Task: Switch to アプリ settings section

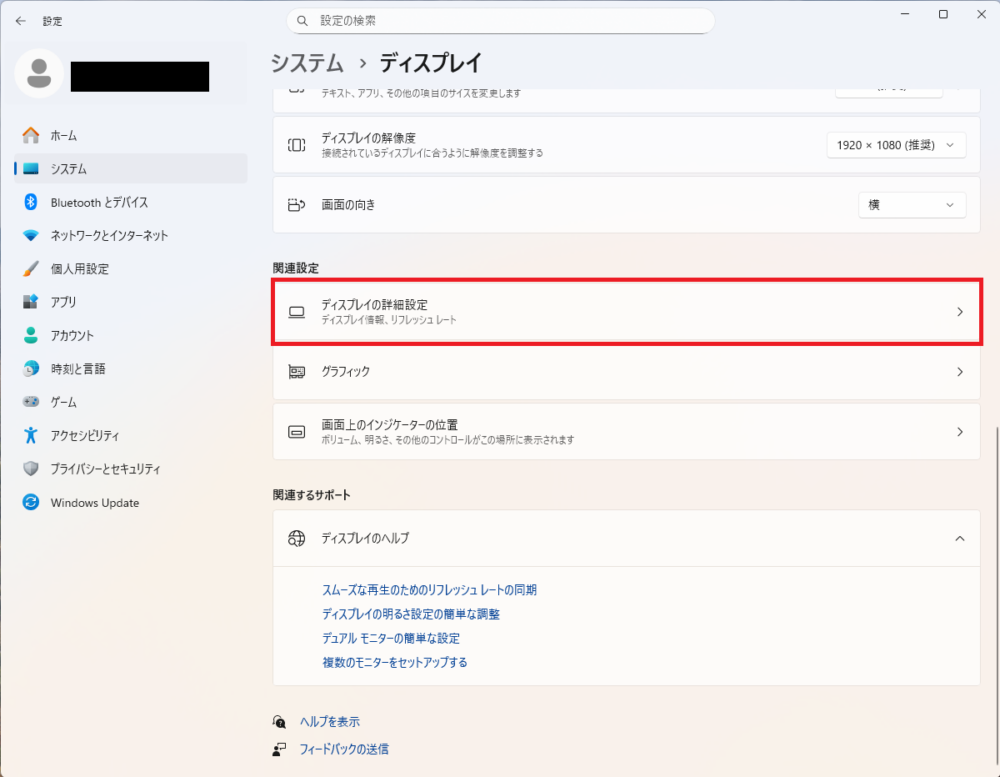Action: pyautogui.click(x=28, y=301)
